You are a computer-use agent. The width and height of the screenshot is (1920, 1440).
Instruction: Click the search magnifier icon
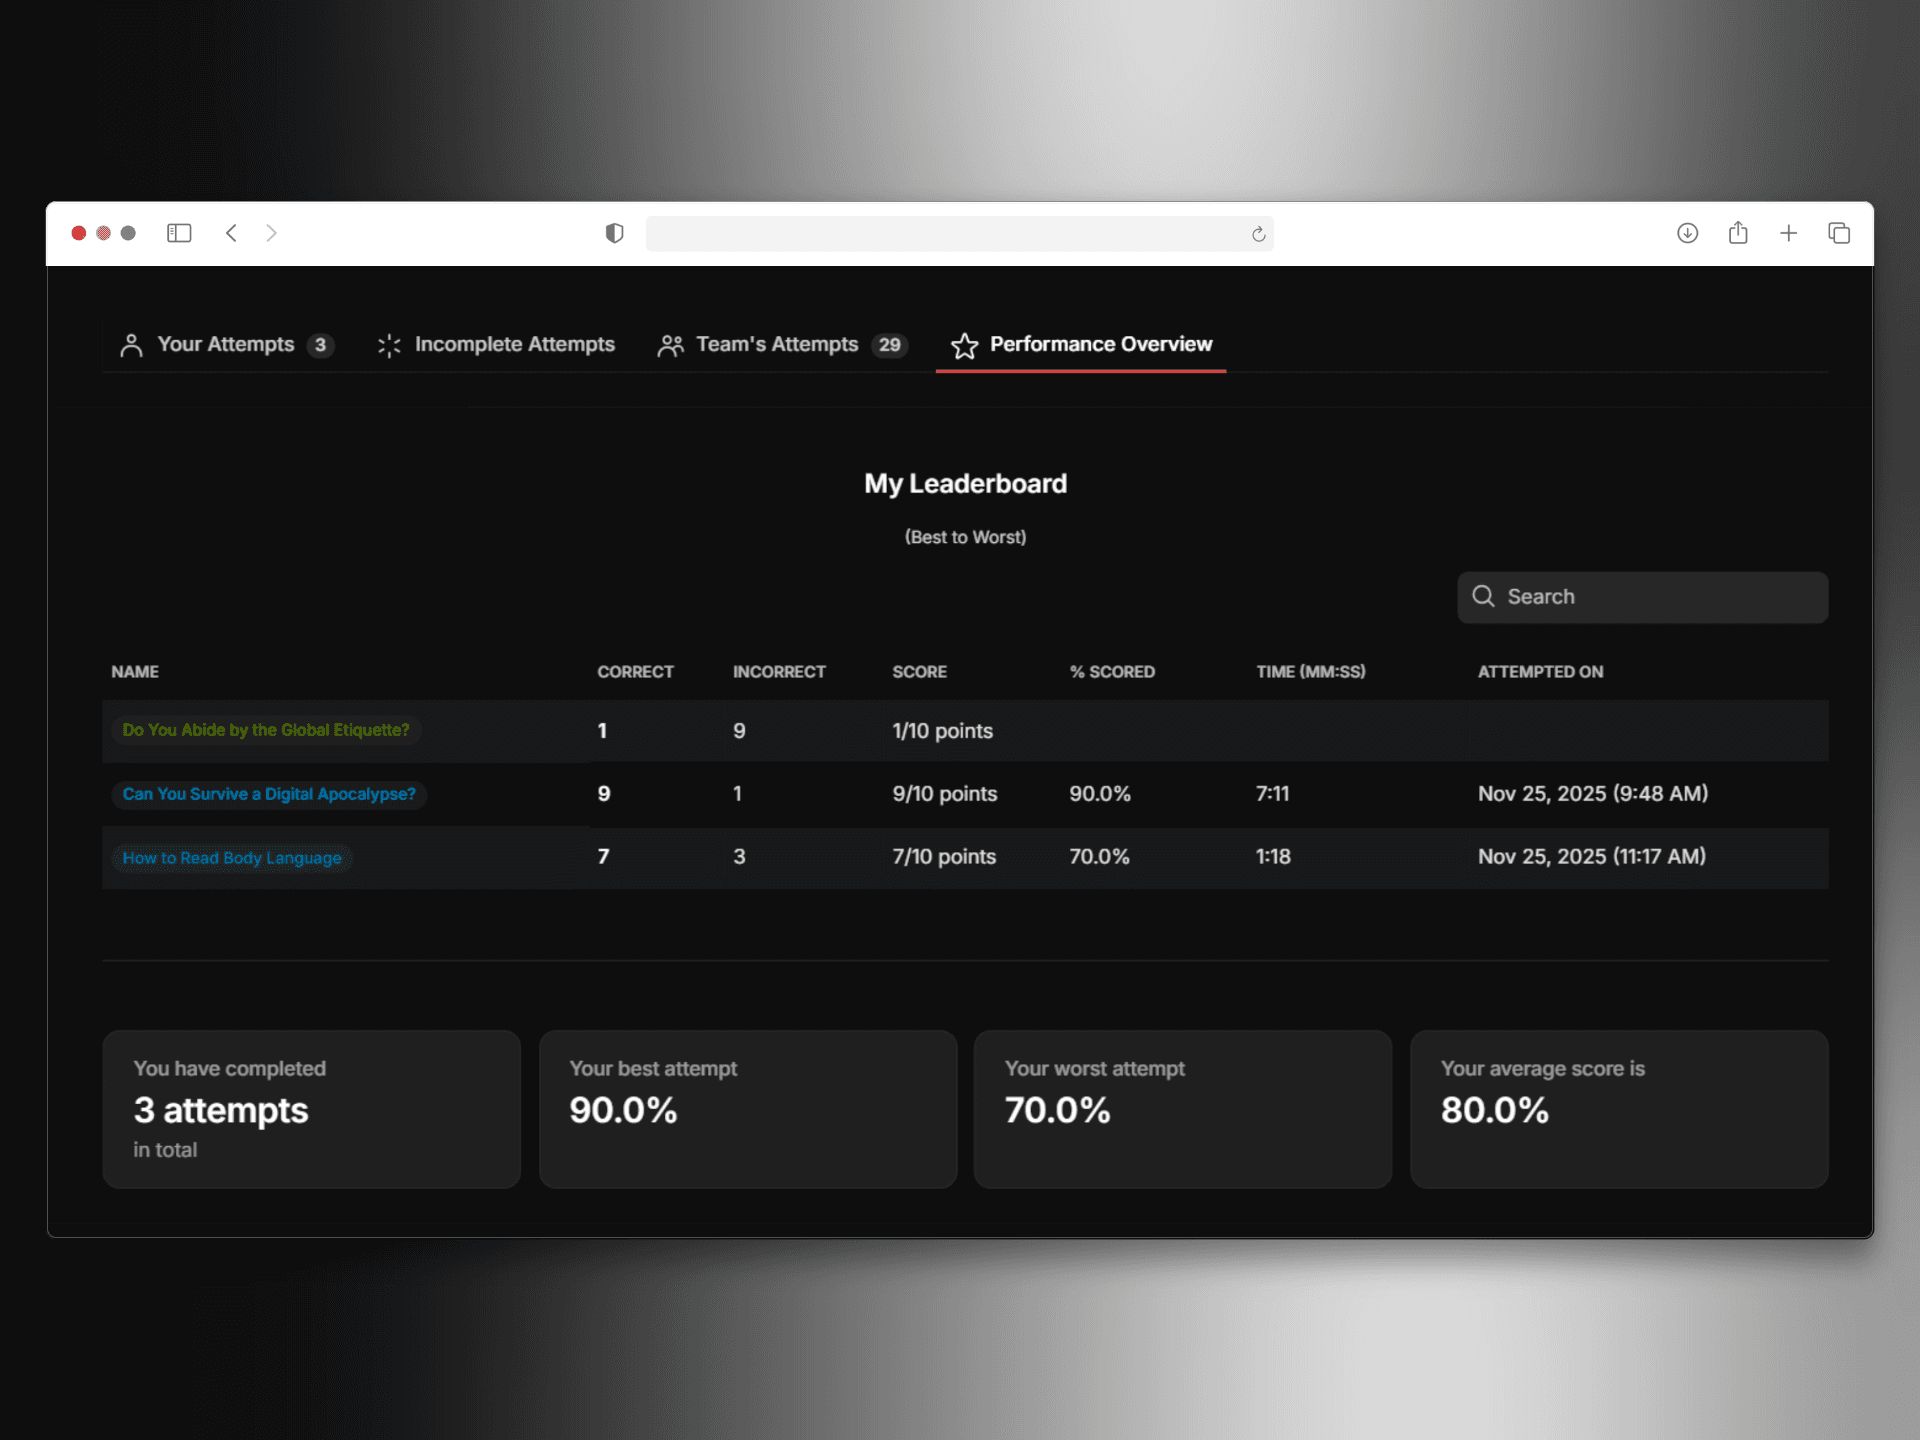[x=1483, y=596]
